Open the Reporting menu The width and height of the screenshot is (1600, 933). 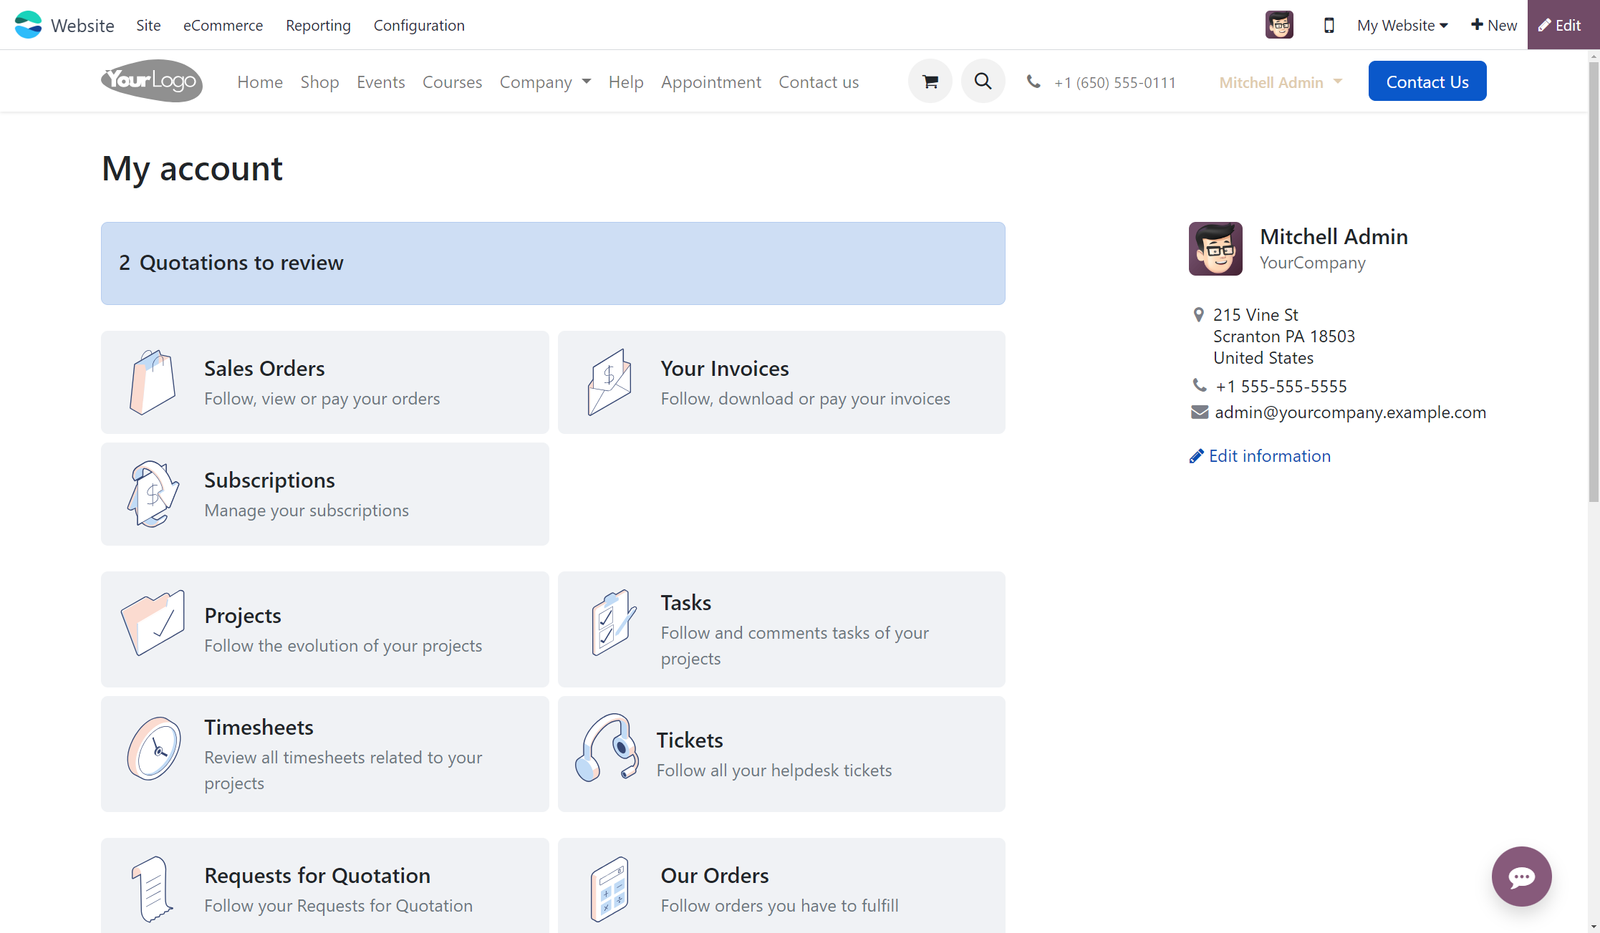[x=318, y=25]
